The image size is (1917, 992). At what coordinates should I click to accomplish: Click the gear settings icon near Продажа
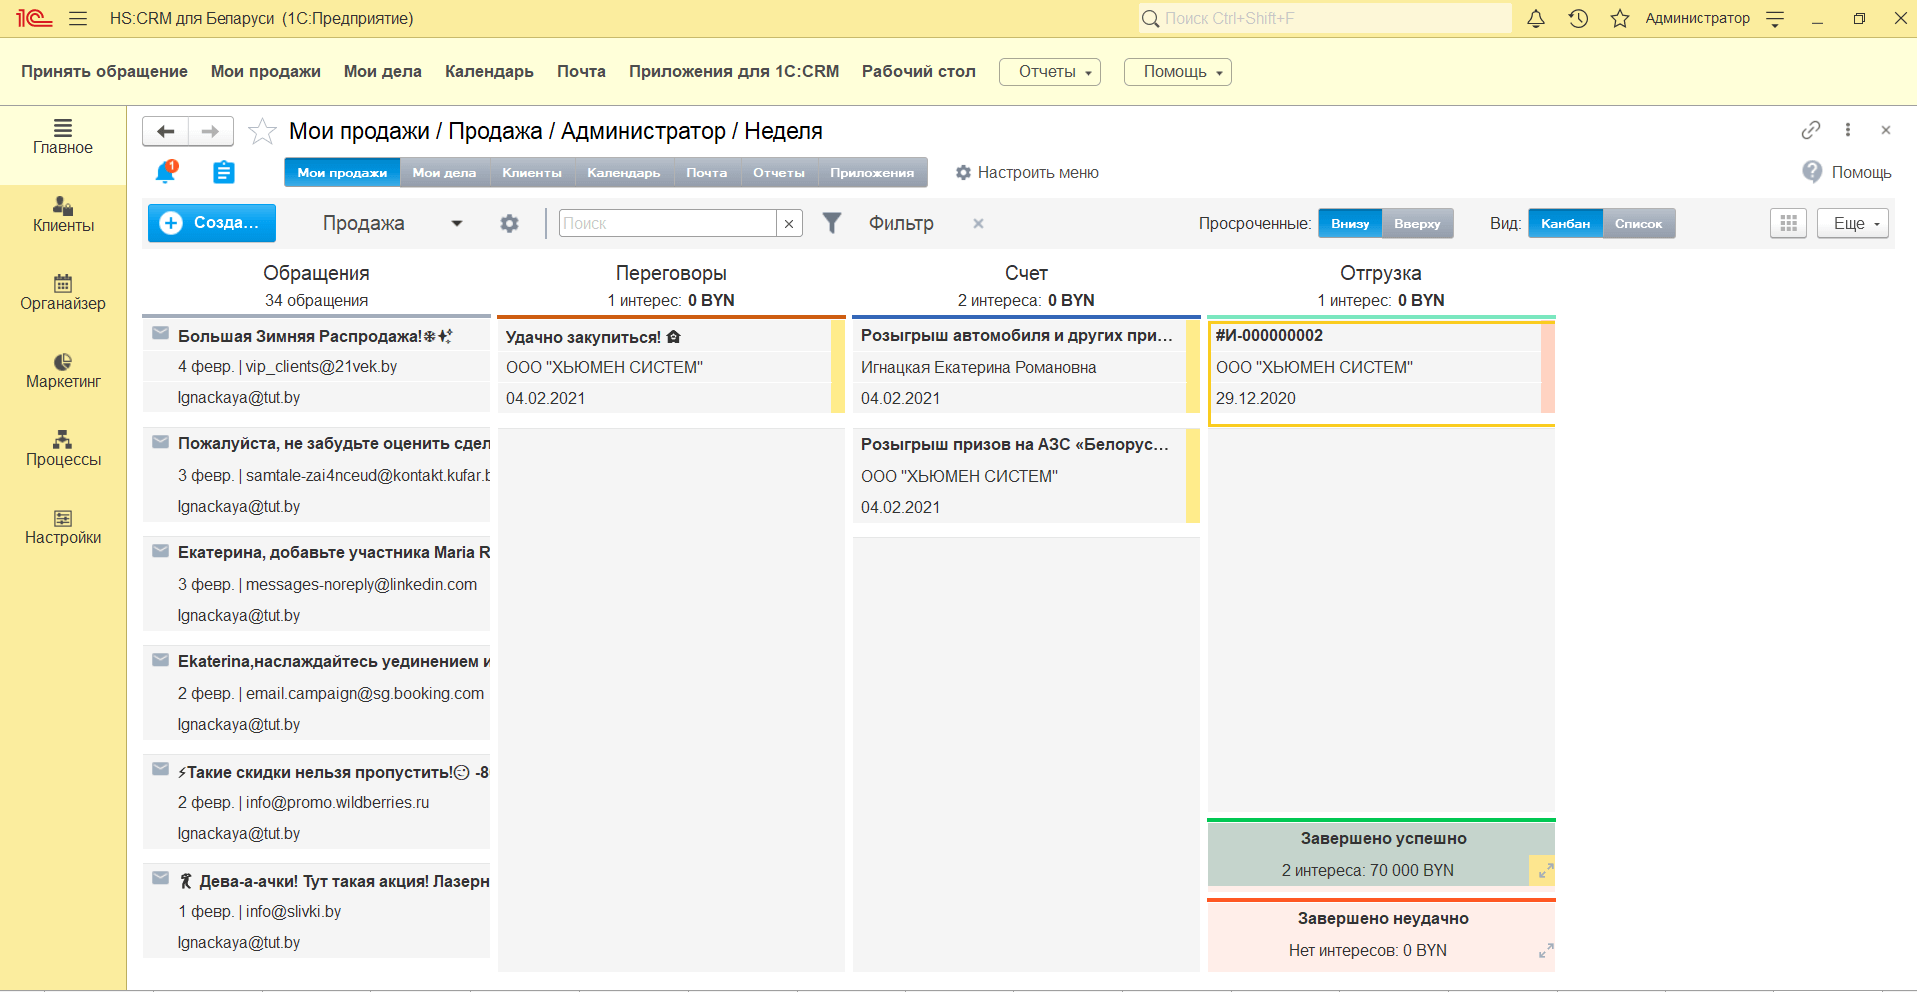pos(509,223)
